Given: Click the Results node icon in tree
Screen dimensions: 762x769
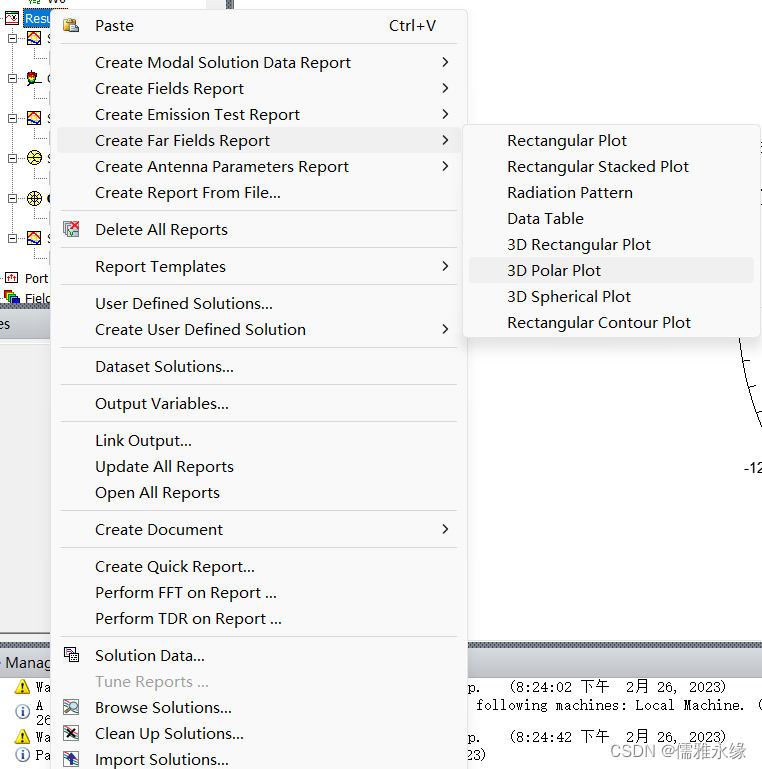Looking at the screenshot, I should (12, 19).
